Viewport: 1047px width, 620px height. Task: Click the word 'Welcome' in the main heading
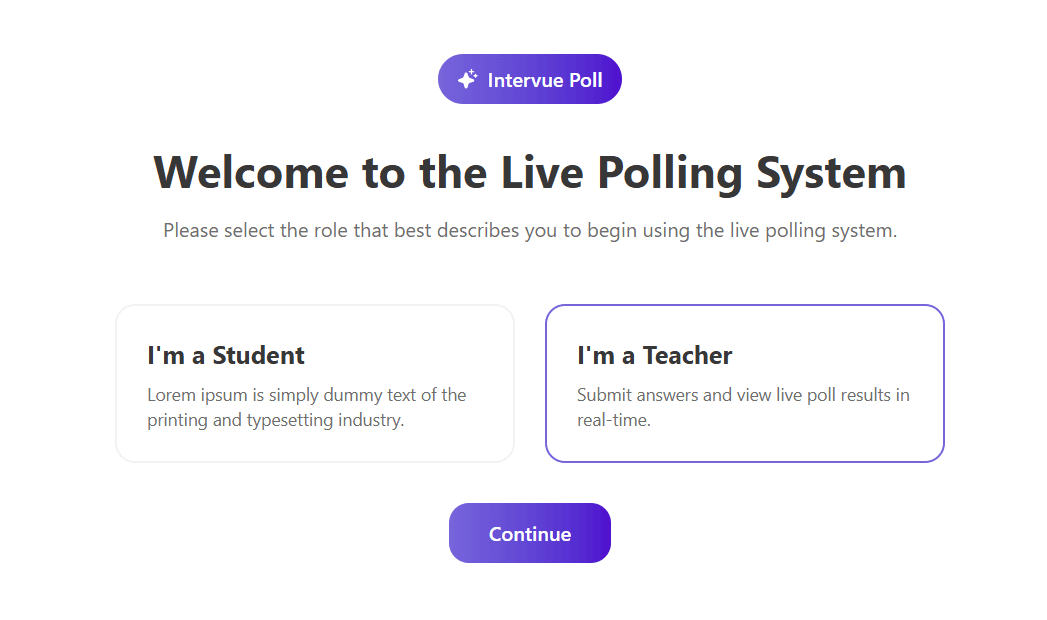pyautogui.click(x=251, y=172)
